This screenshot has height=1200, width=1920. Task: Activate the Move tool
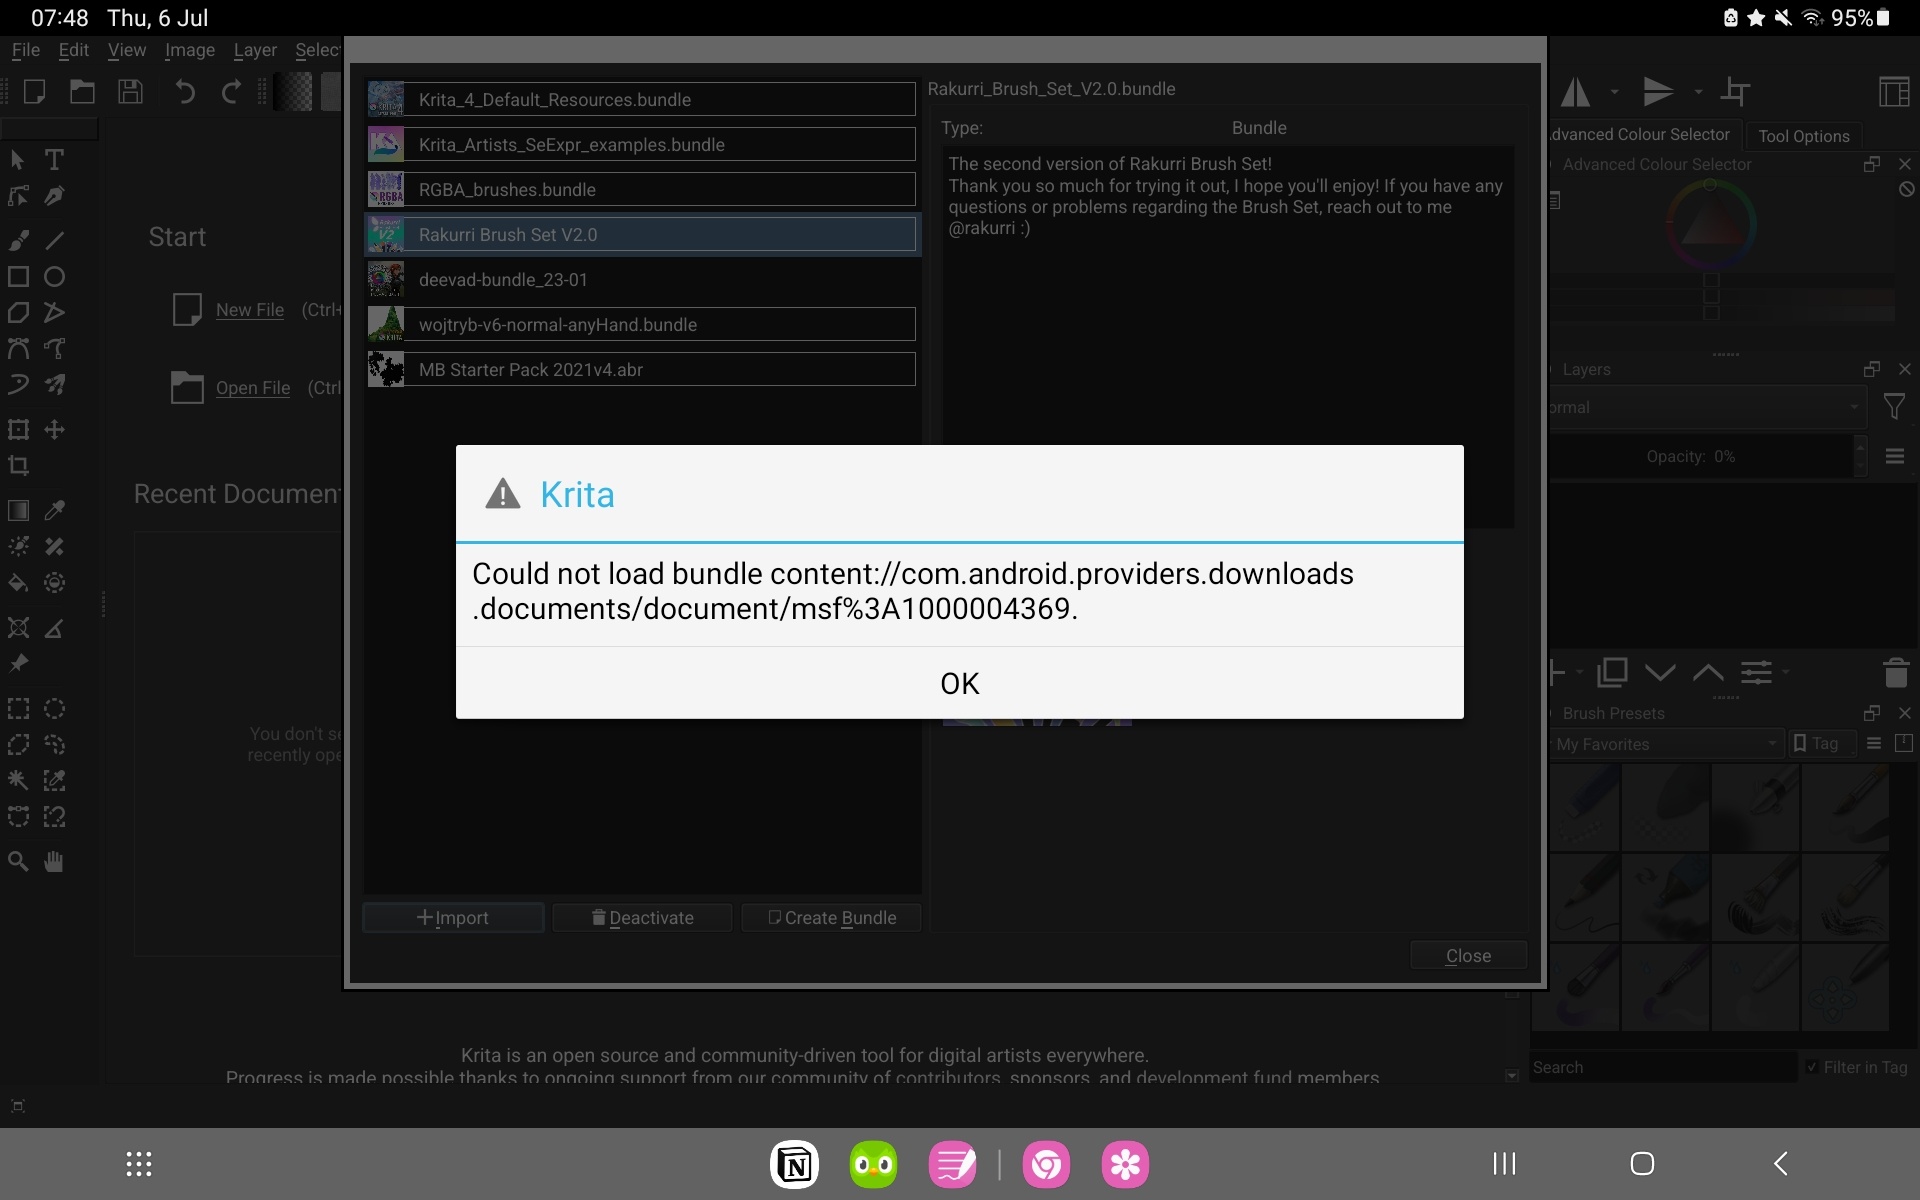(x=55, y=429)
